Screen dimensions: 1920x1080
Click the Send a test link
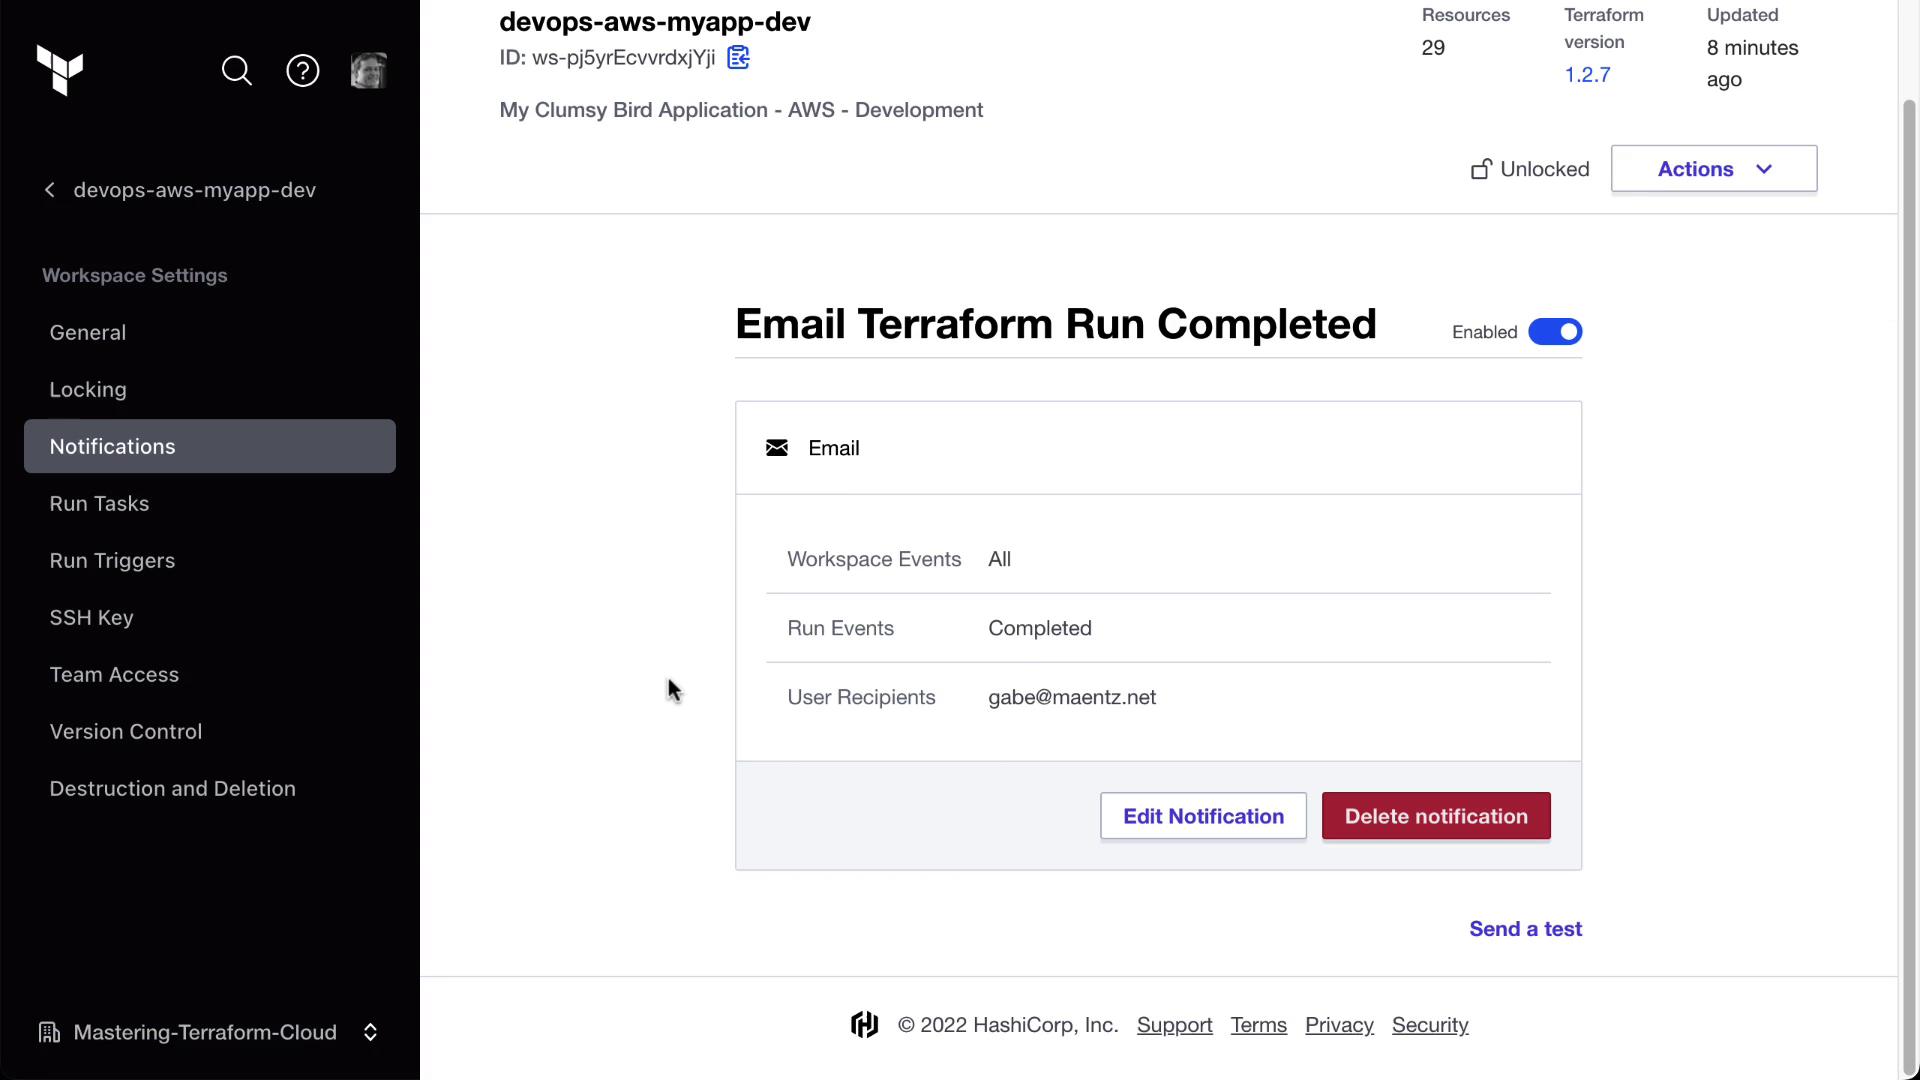pos(1525,929)
